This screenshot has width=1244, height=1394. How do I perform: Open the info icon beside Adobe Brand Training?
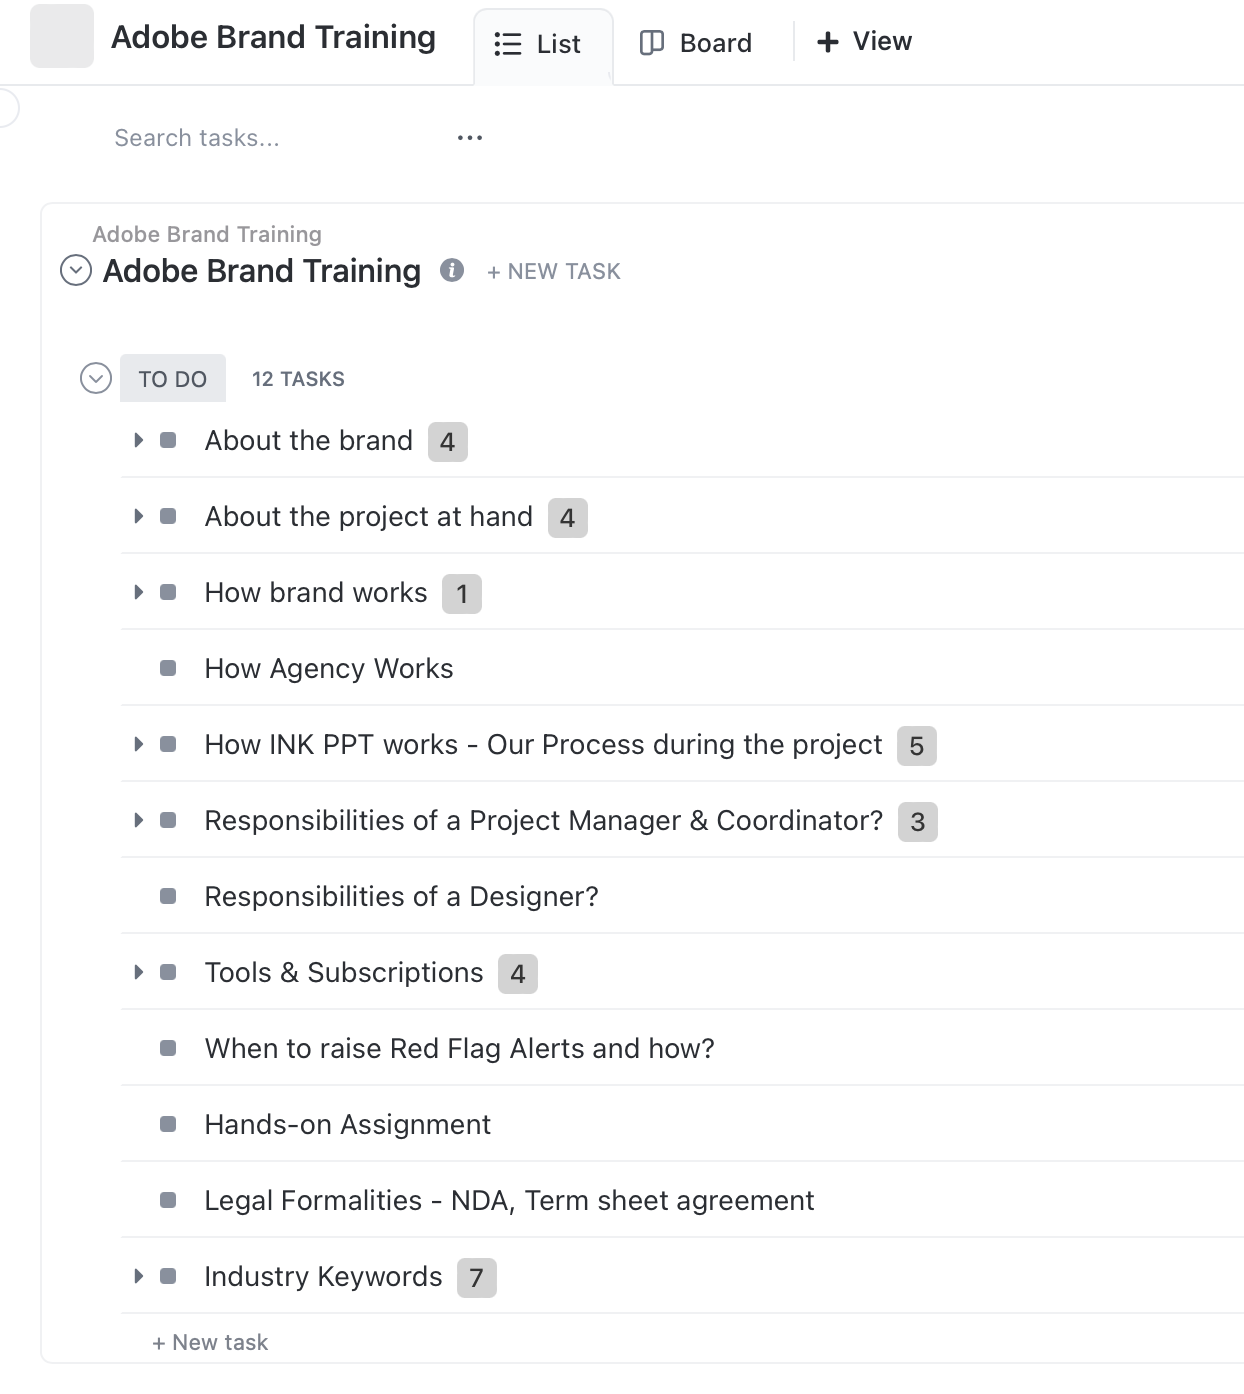452,270
